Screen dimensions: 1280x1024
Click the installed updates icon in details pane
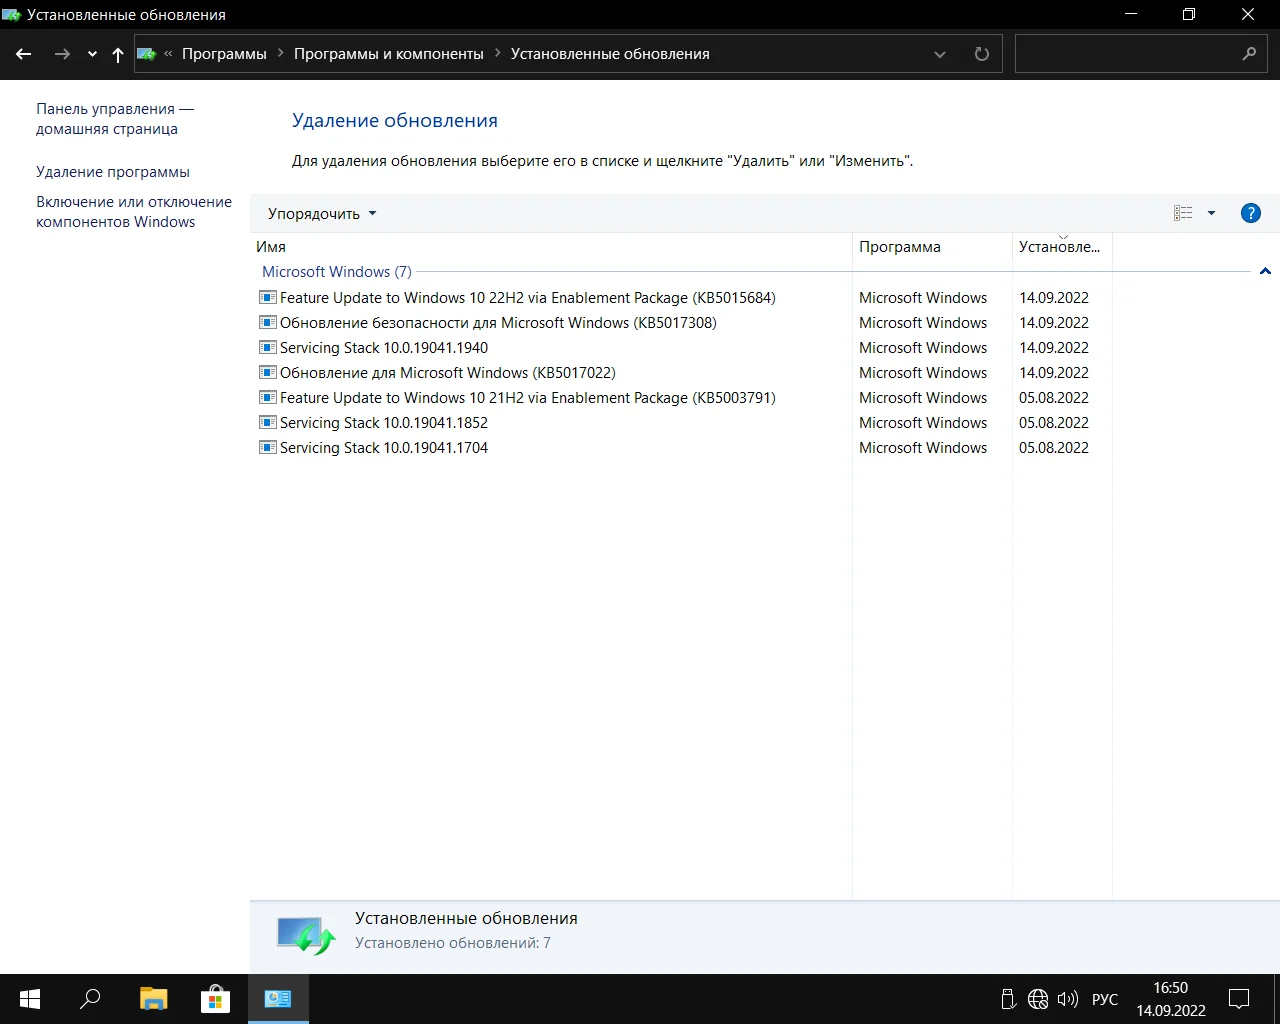(x=305, y=936)
